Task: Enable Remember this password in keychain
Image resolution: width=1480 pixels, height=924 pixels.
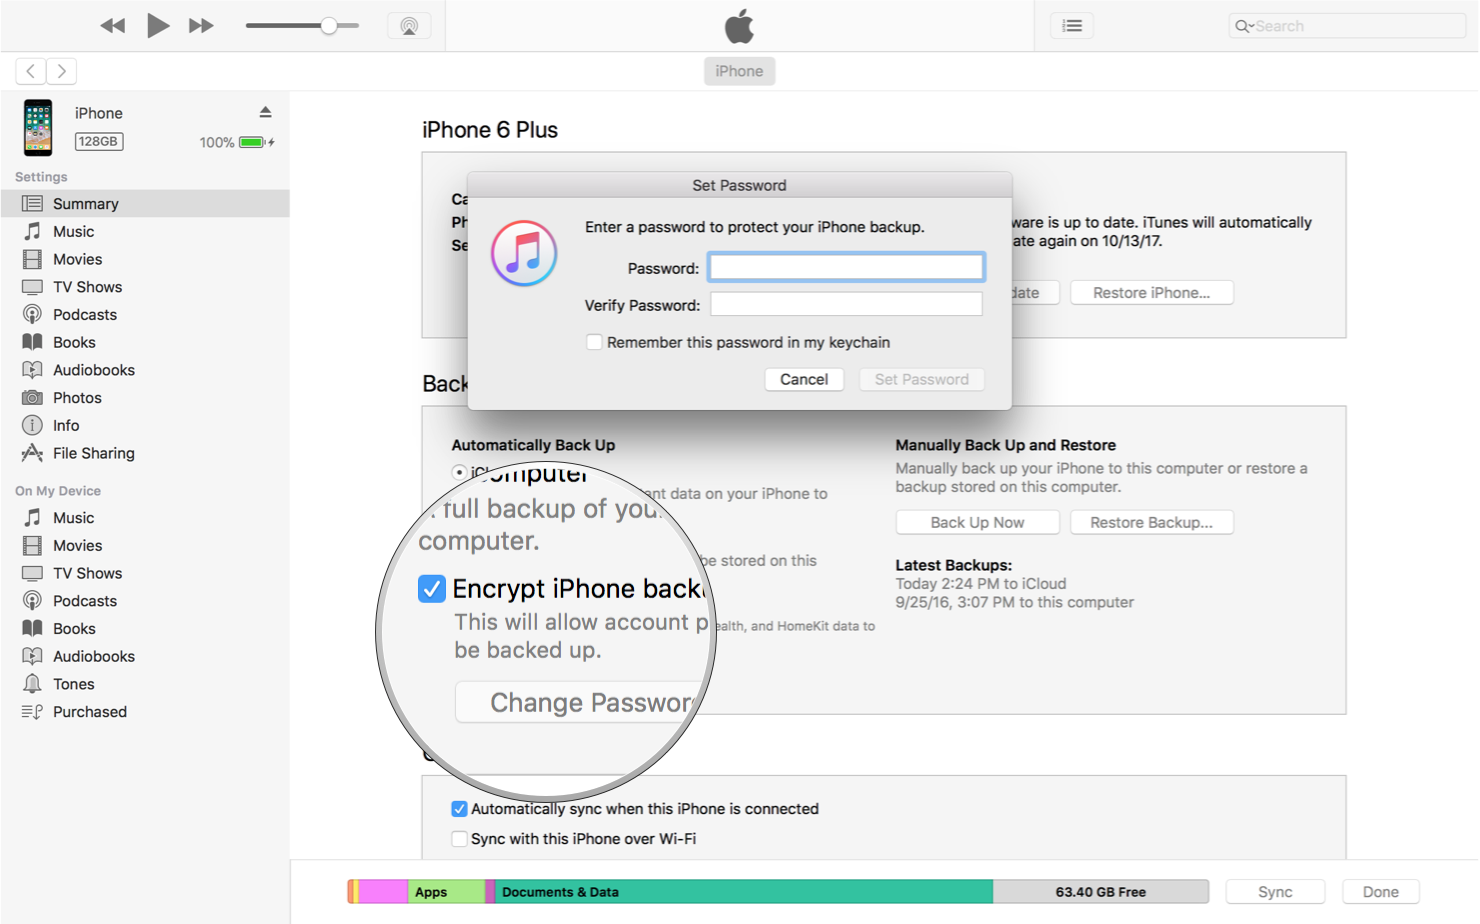Action: coord(594,342)
